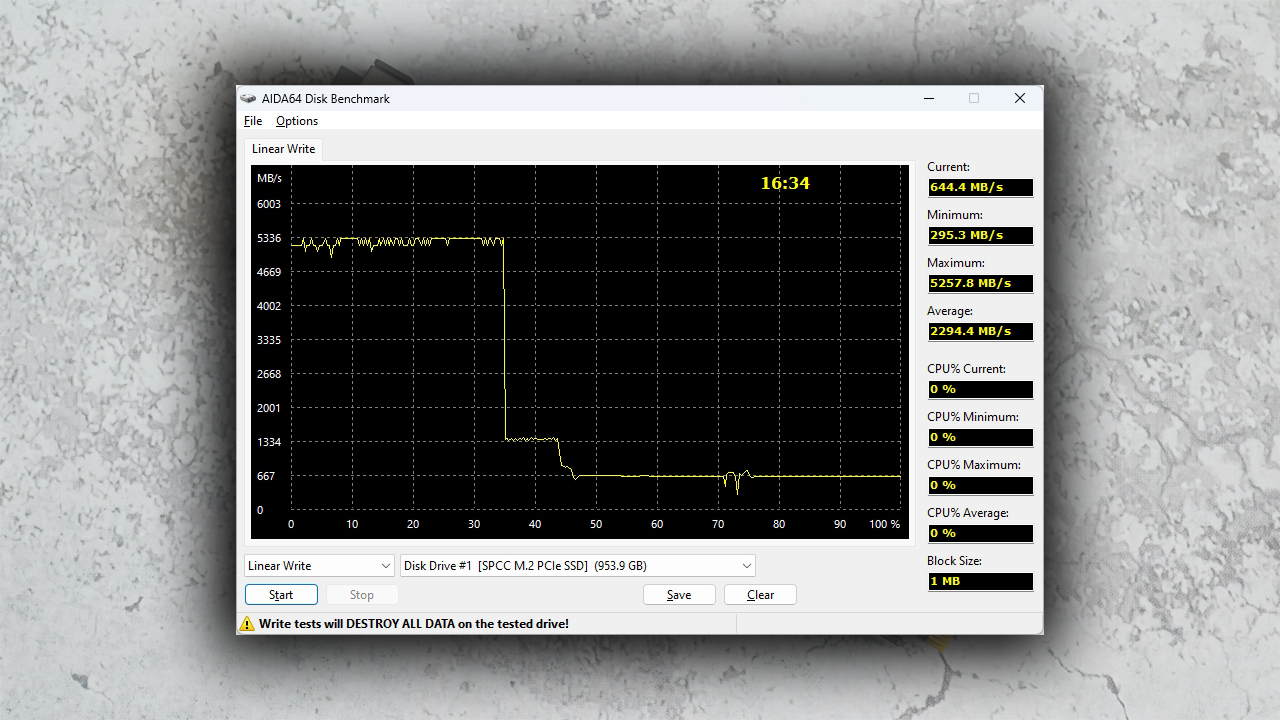Click the MB/s unit label in graph
This screenshot has width=1280, height=720.
click(269, 178)
